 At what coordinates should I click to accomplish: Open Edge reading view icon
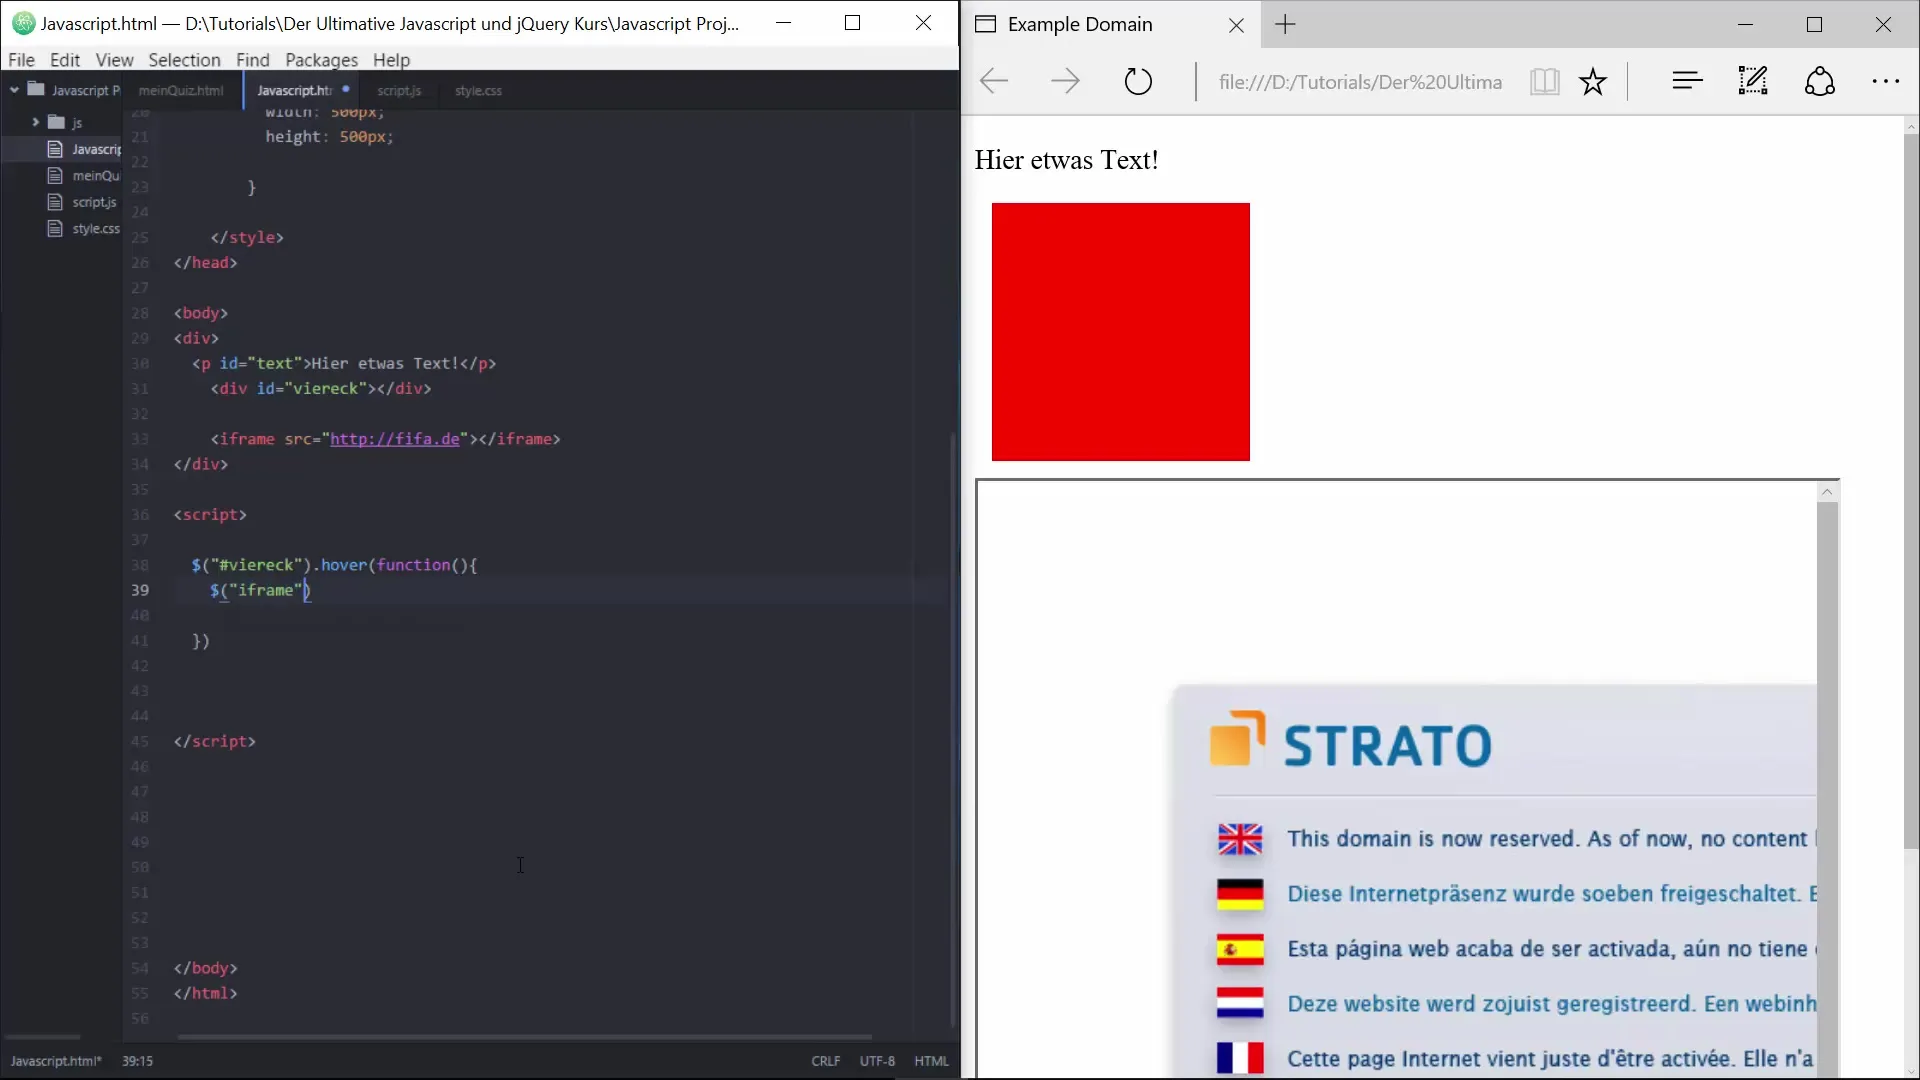[1544, 81]
